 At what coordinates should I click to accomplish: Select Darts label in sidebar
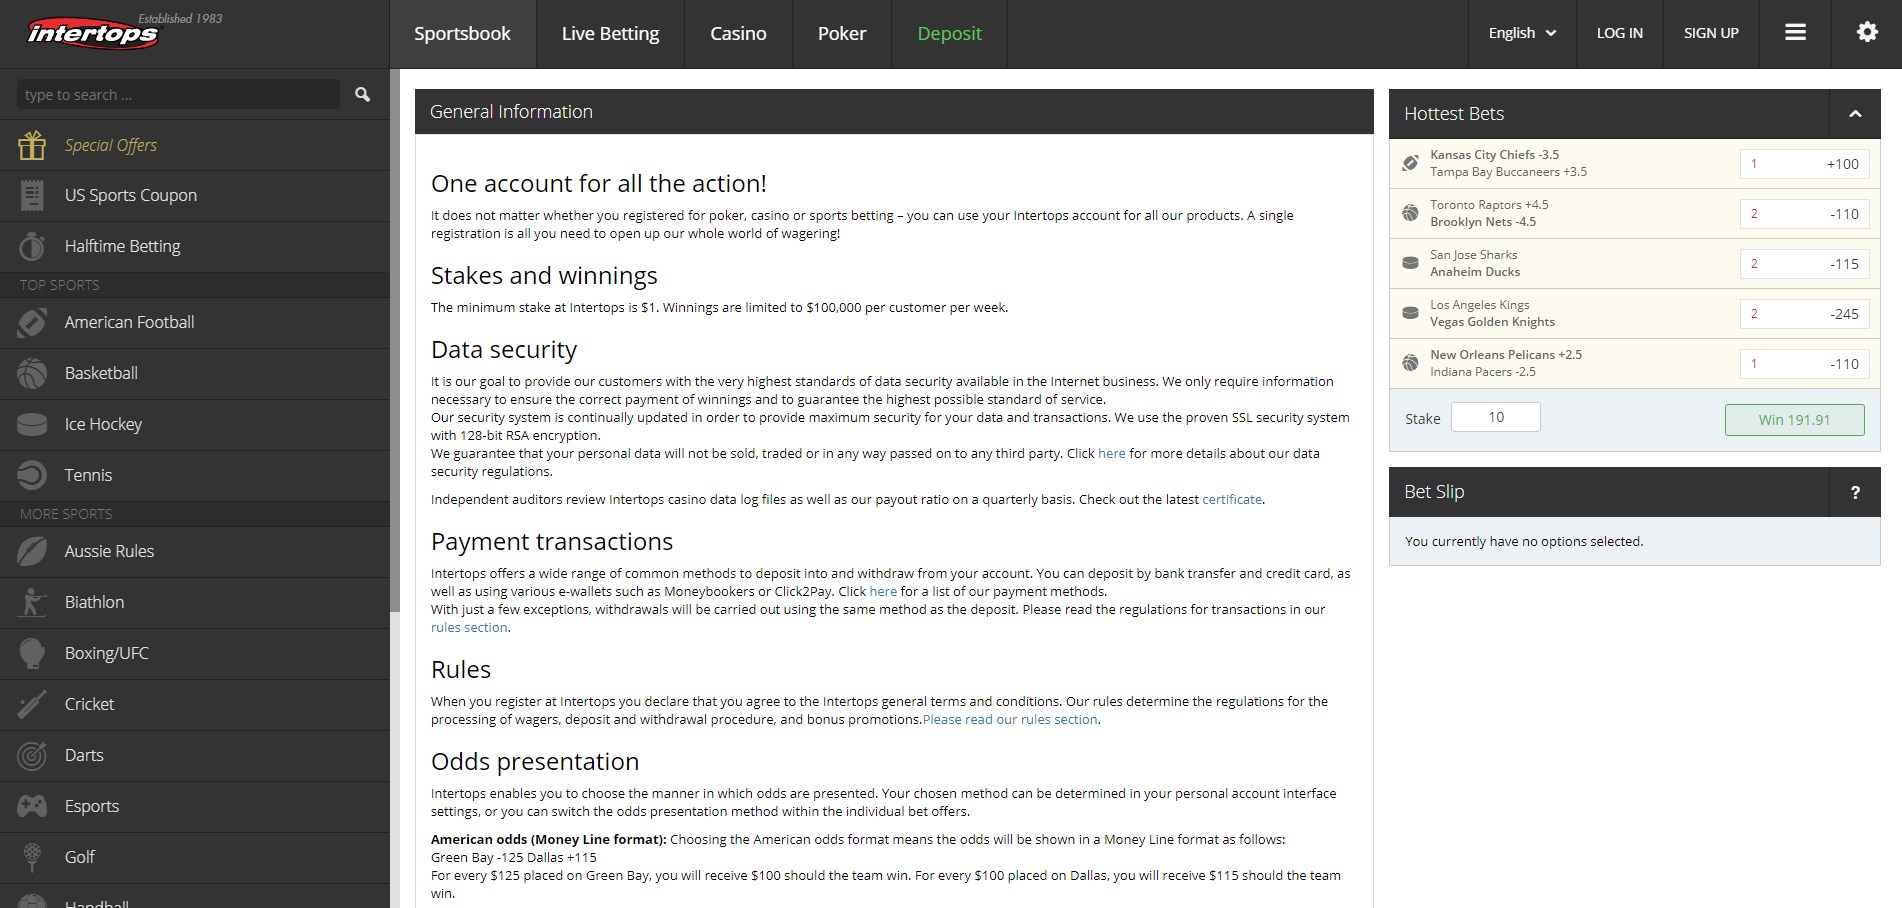pos(84,755)
